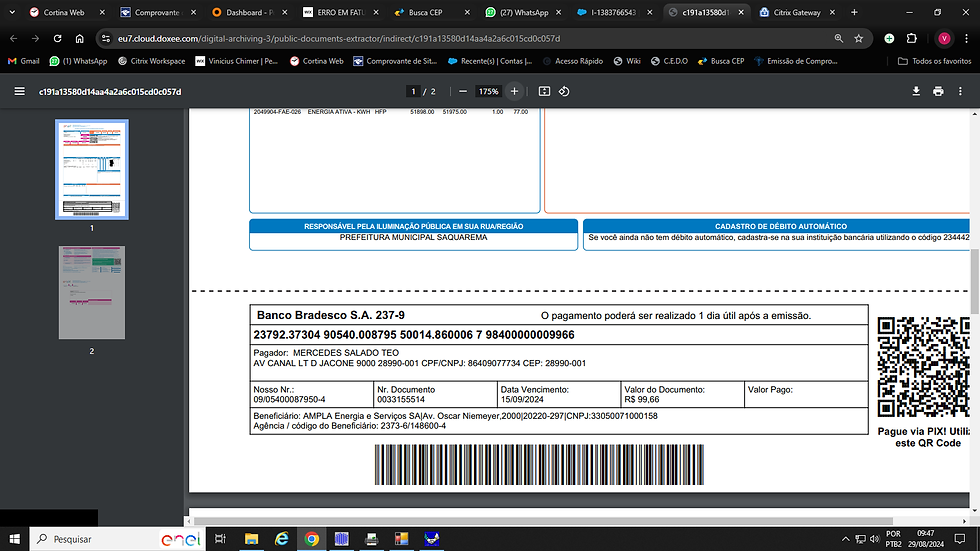Viewport: 980px width, 551px height.
Task: Click the boleto digit line 23792.37304
Action: coord(414,335)
